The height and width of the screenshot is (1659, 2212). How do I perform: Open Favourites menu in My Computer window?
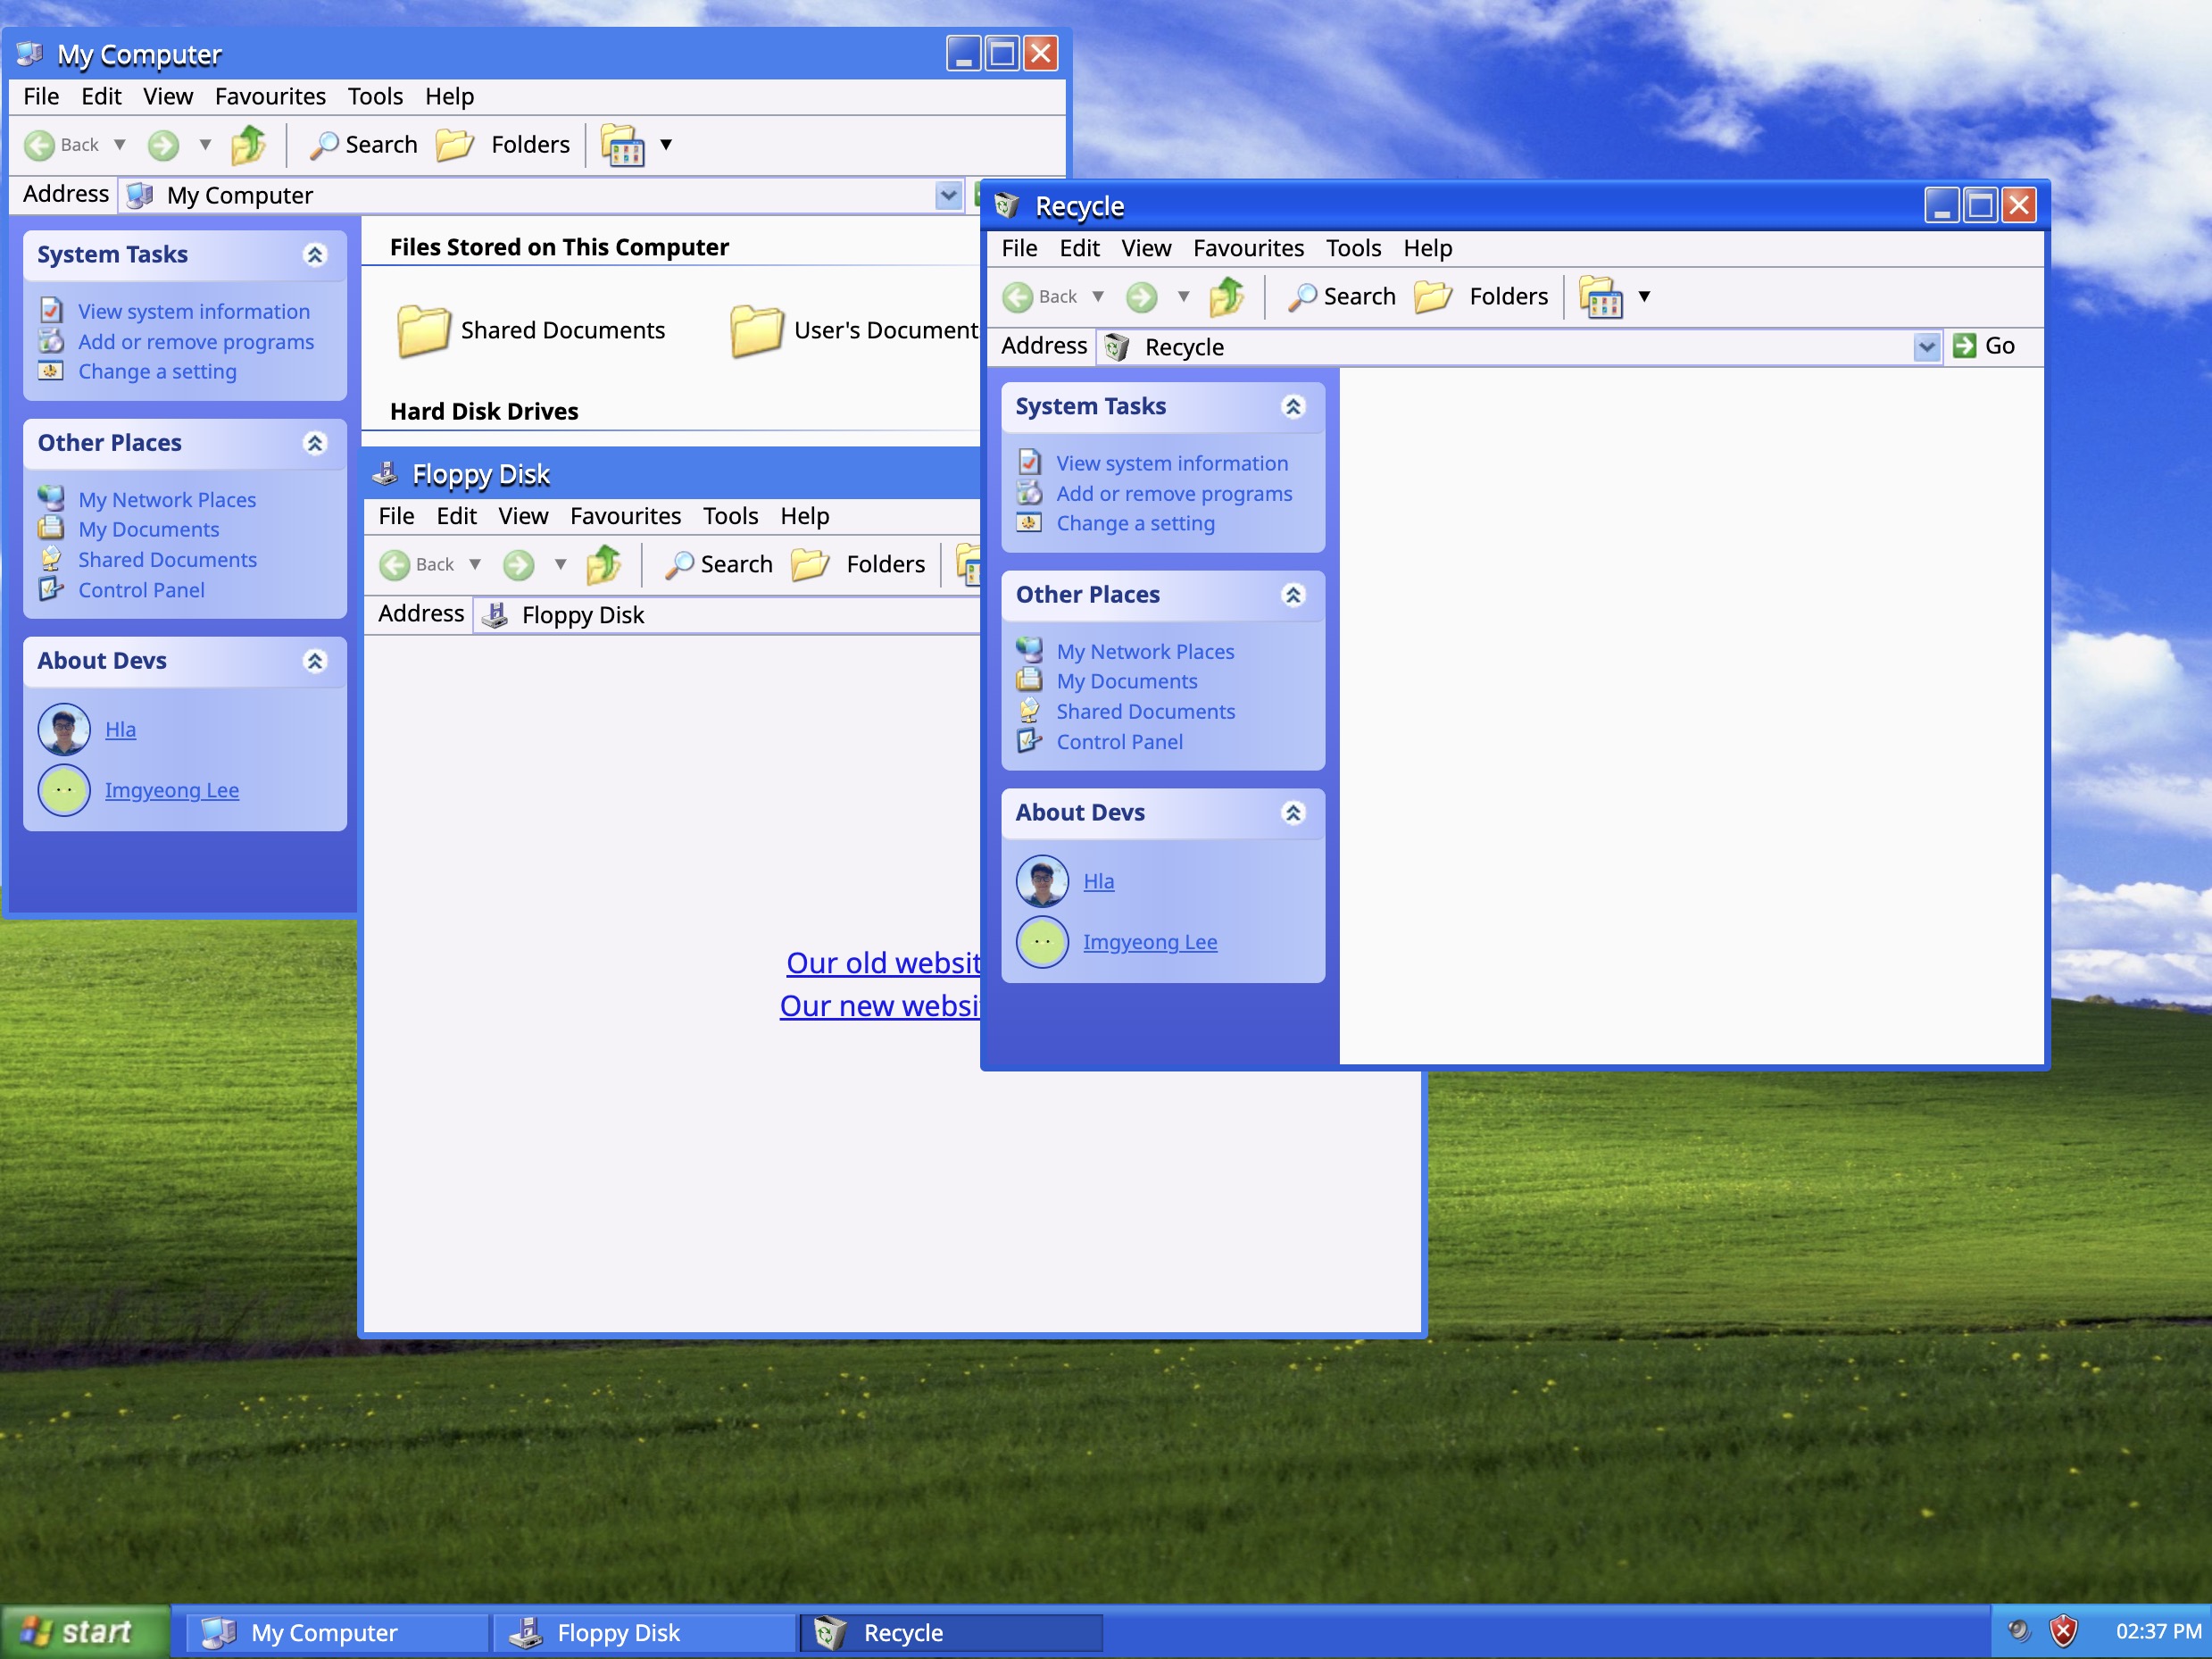point(270,96)
